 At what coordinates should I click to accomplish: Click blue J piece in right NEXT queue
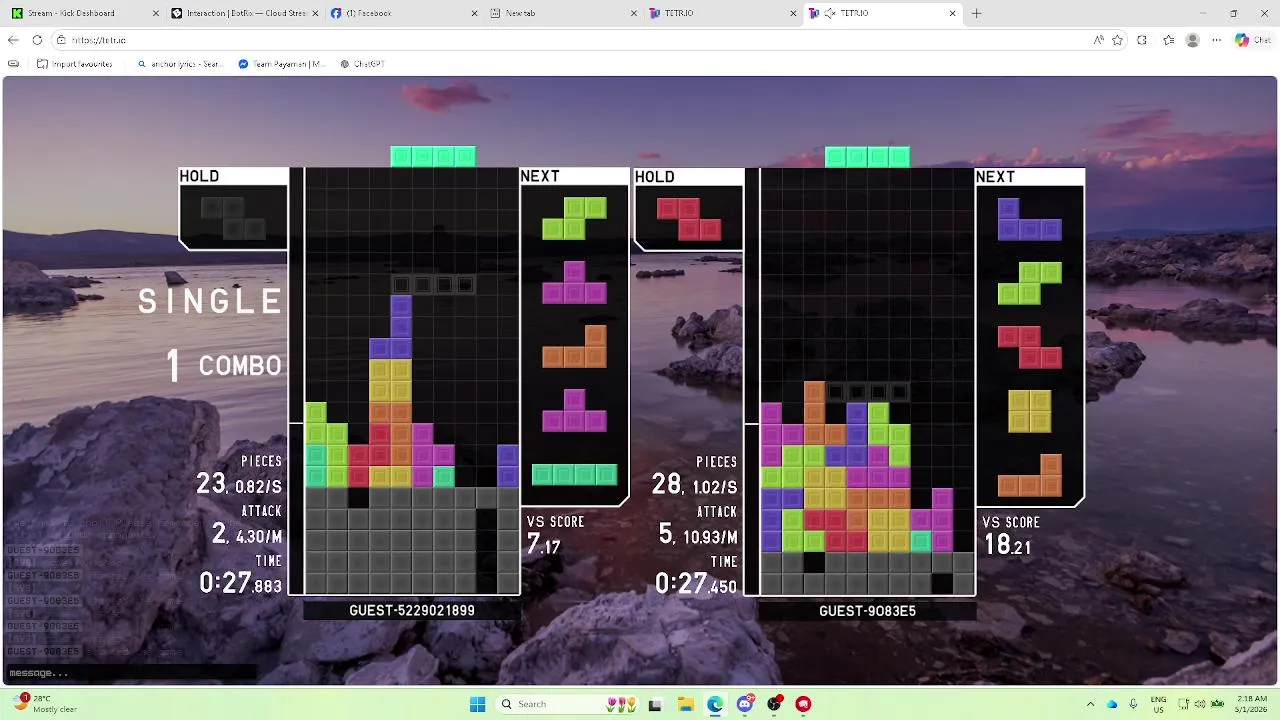[x=1029, y=219]
